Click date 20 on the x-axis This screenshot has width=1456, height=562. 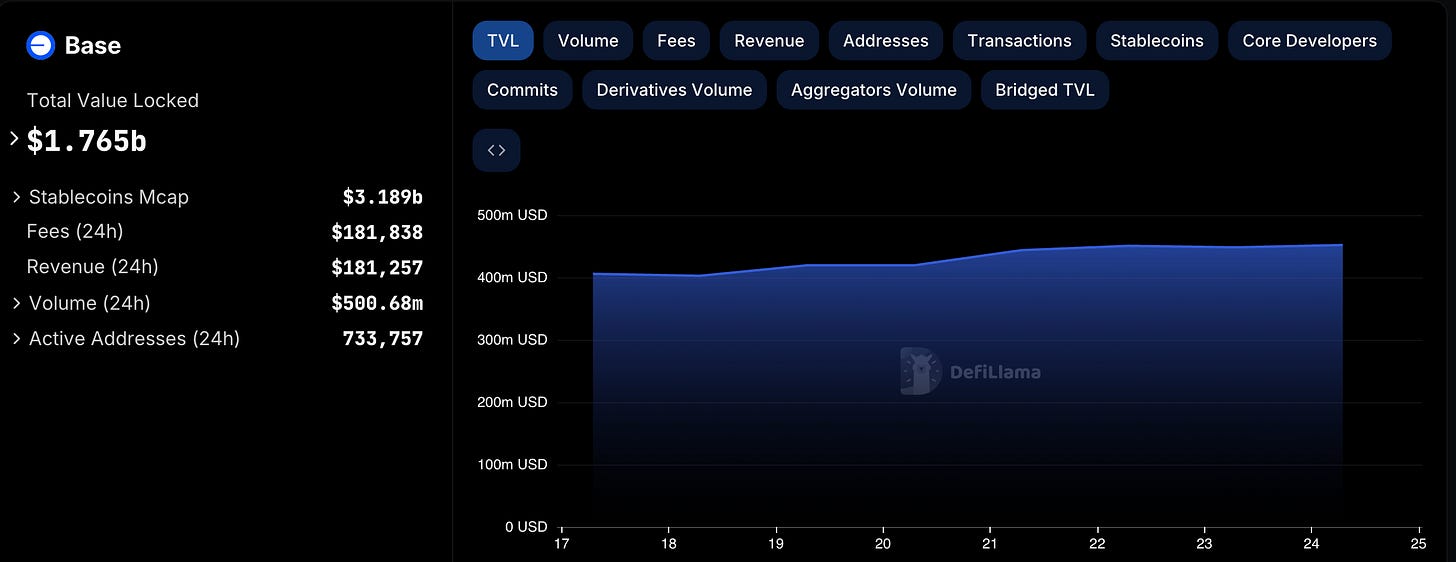(x=883, y=544)
